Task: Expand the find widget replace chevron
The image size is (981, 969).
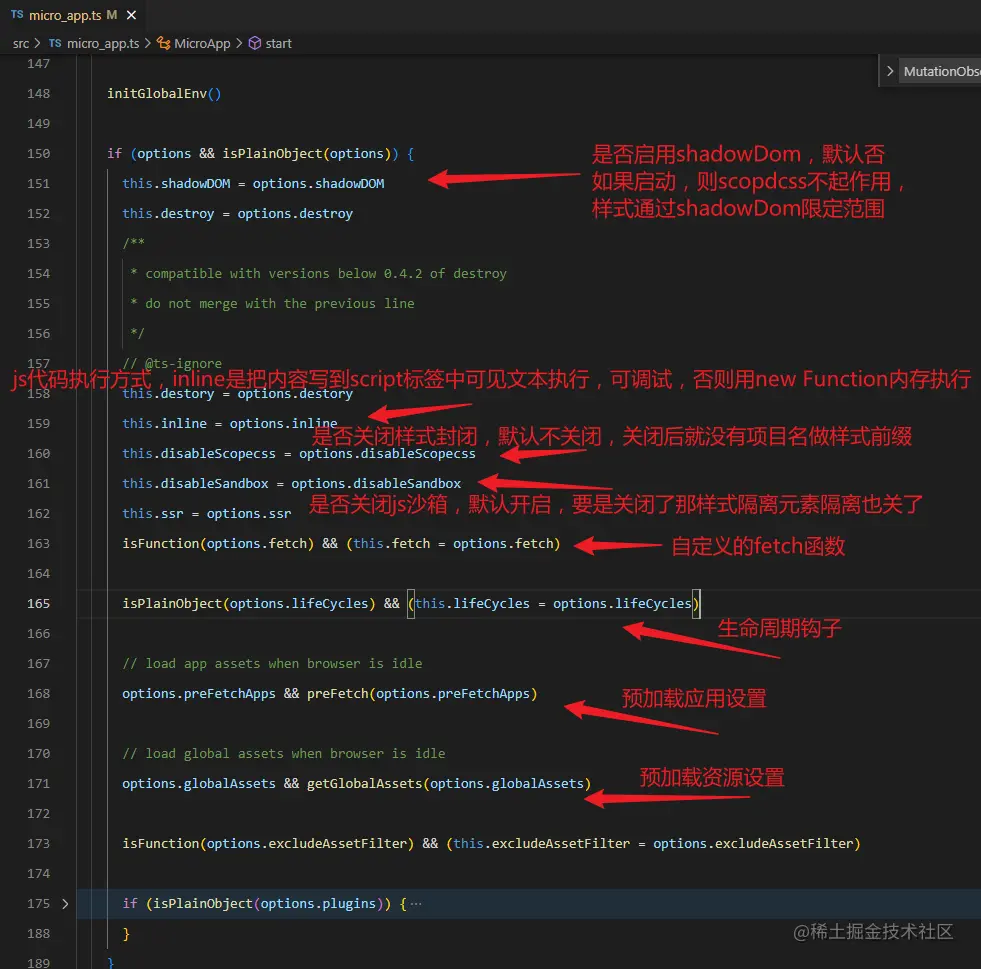Action: pos(890,71)
